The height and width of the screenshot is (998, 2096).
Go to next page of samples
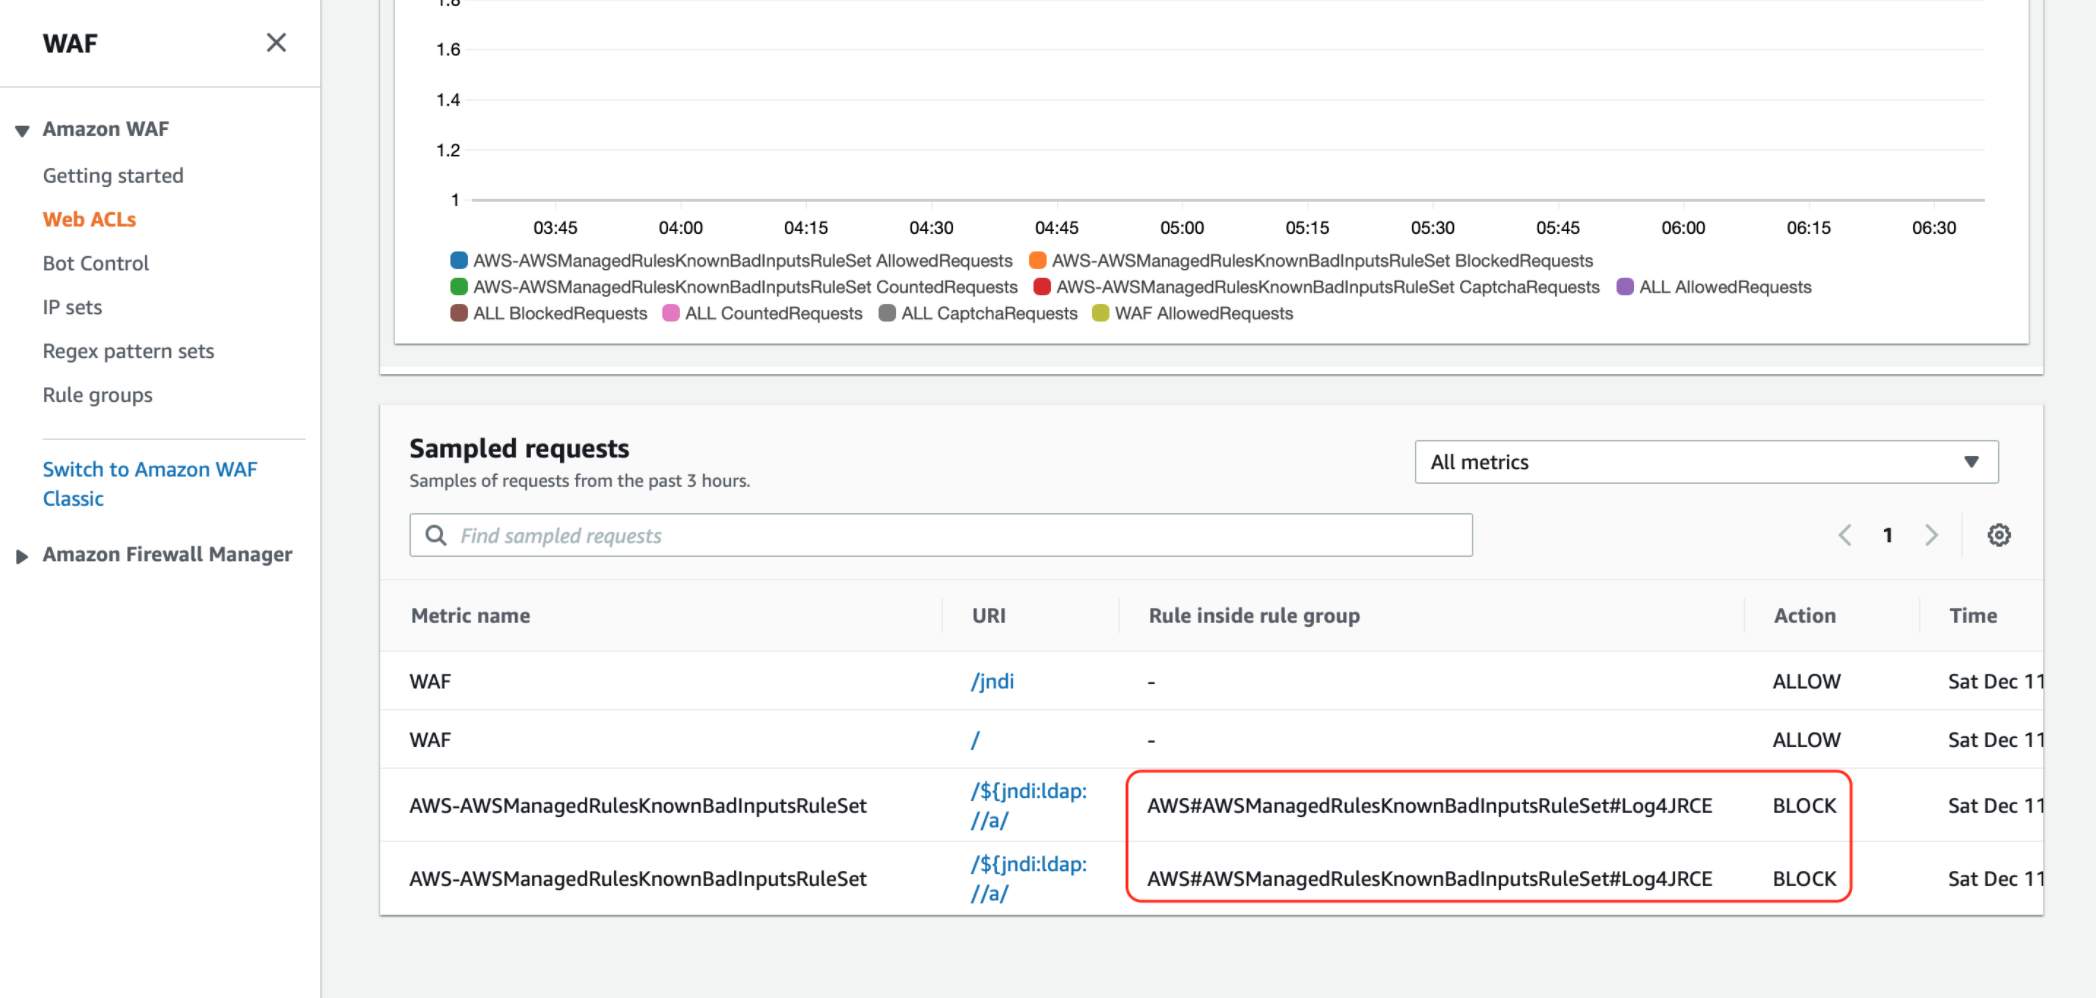[x=1931, y=535]
